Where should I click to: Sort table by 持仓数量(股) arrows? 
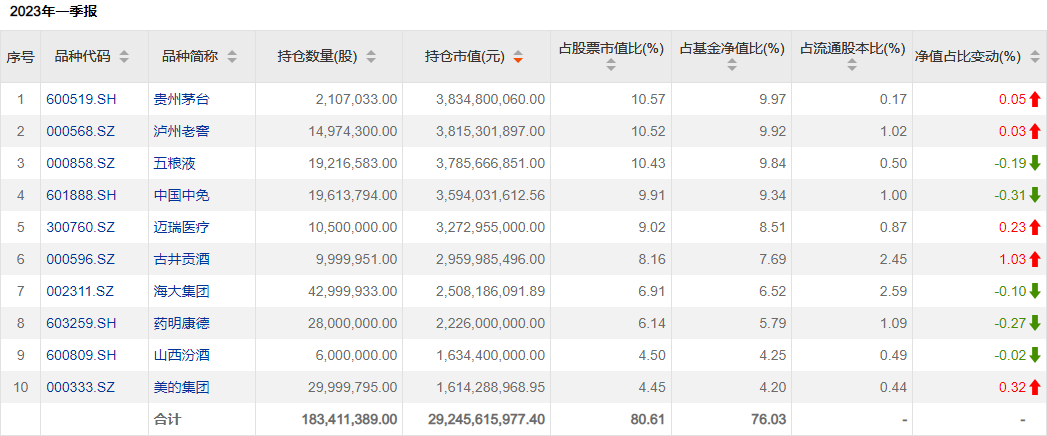371,57
